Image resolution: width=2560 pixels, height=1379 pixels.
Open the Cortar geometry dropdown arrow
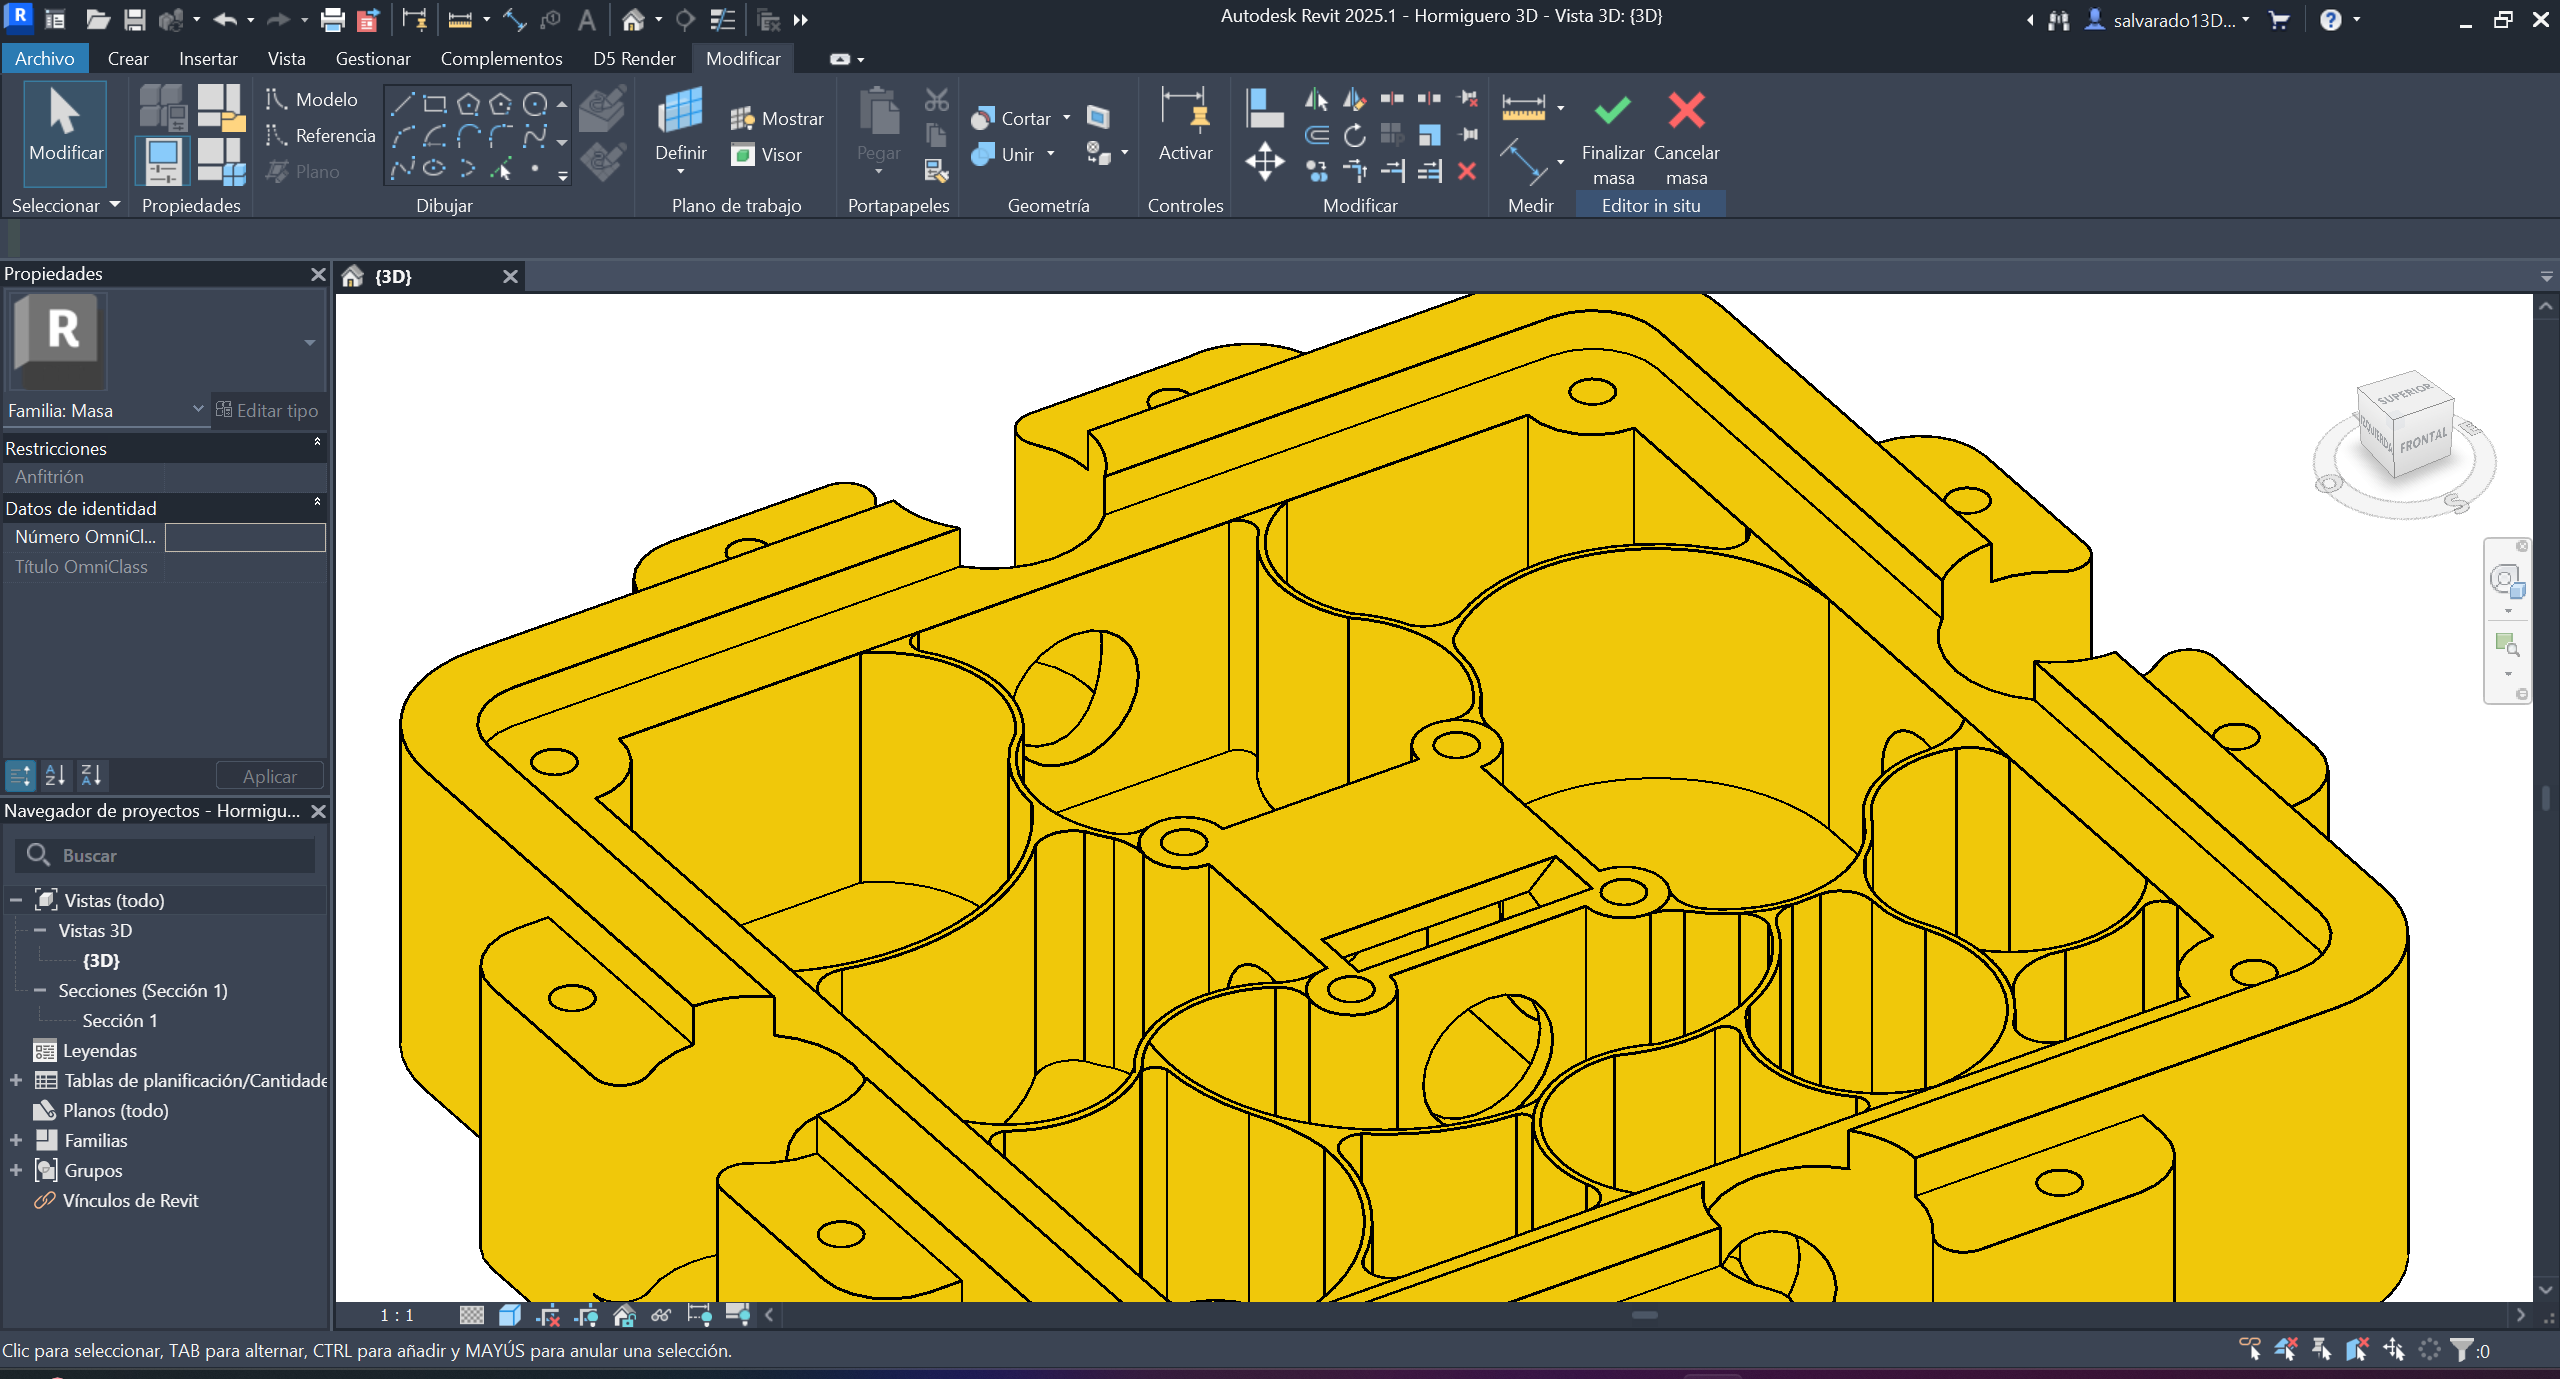pyautogui.click(x=1067, y=118)
